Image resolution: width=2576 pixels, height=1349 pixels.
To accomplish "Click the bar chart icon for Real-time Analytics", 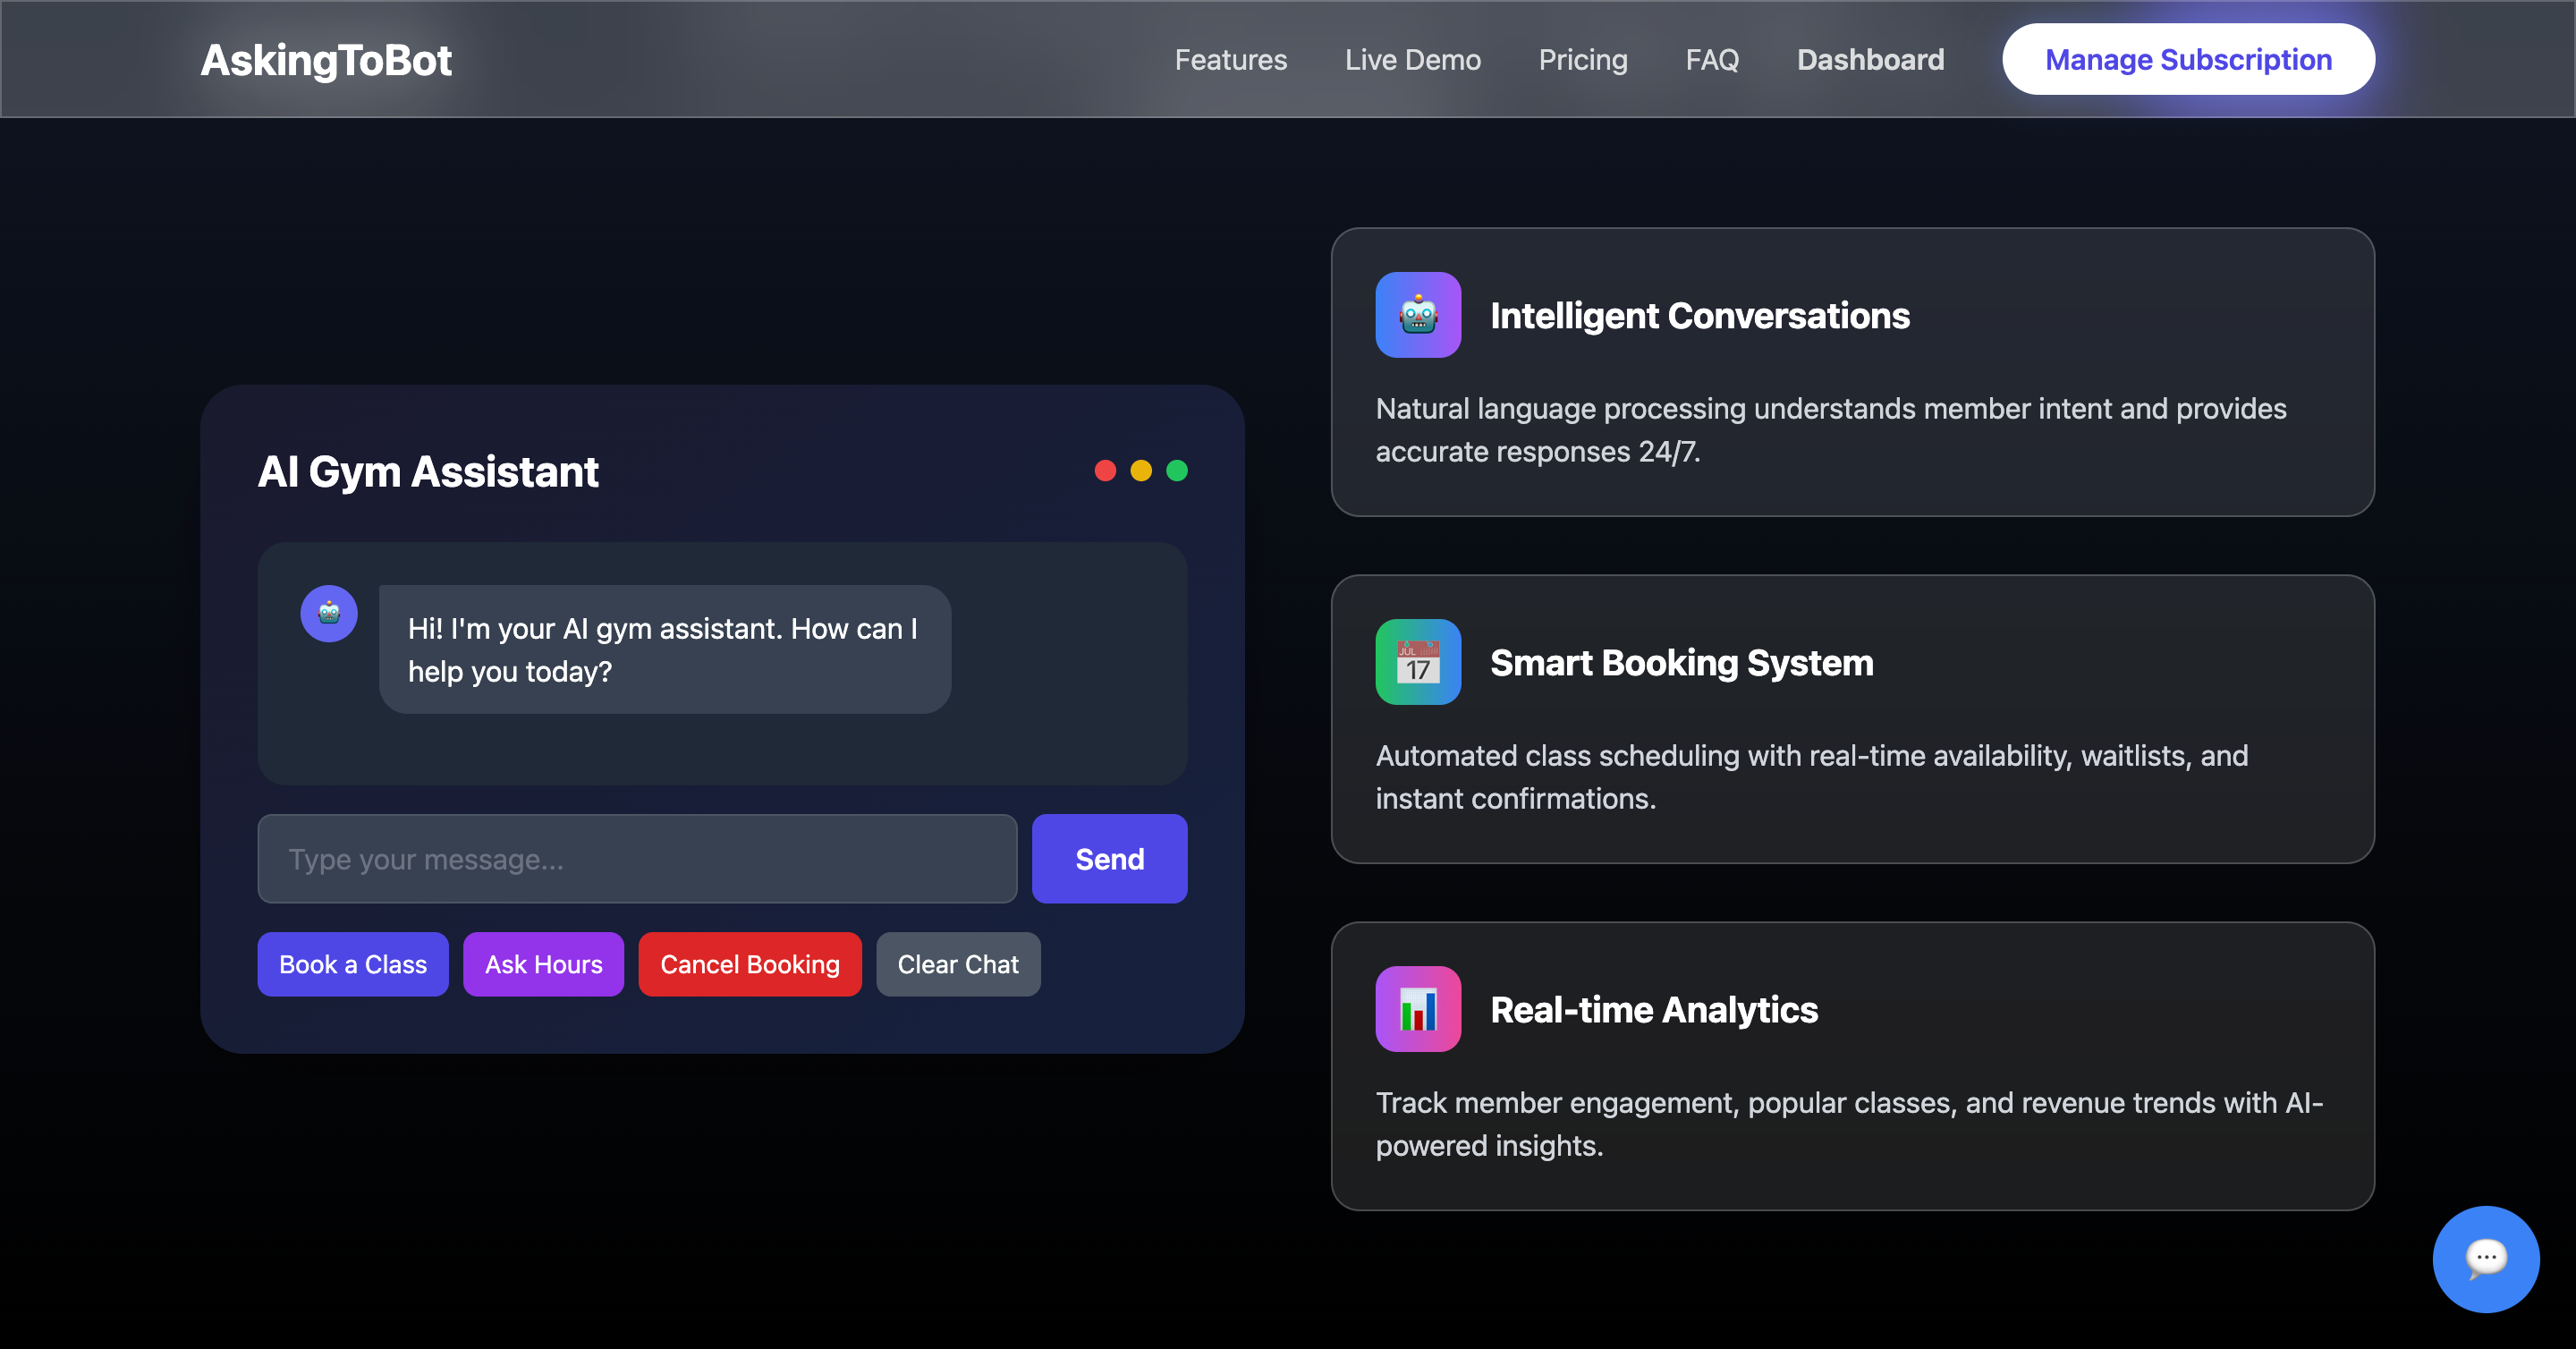I will point(1418,1009).
